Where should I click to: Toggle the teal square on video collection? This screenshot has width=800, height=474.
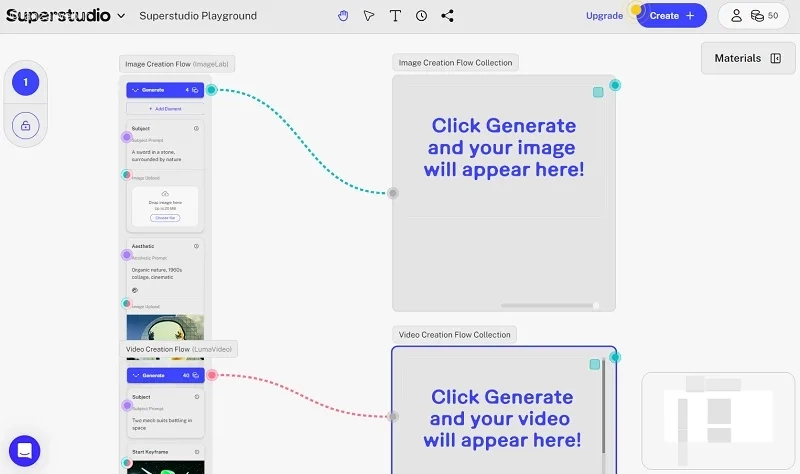pyautogui.click(x=595, y=364)
